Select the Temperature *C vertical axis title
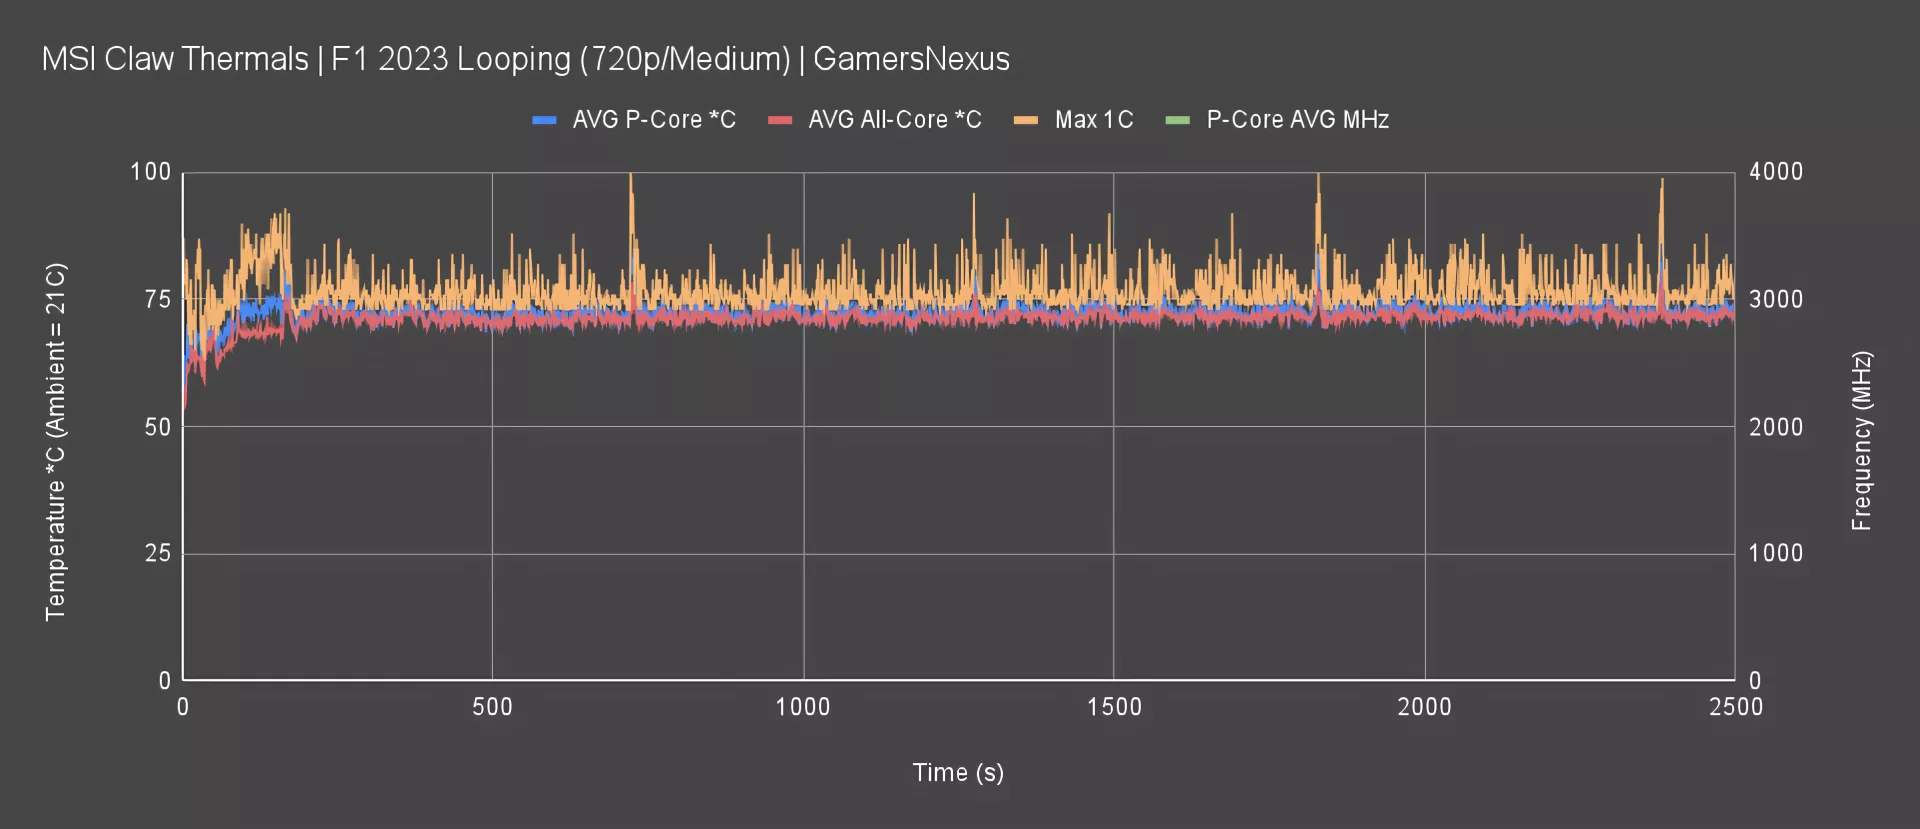1920x829 pixels. point(56,442)
